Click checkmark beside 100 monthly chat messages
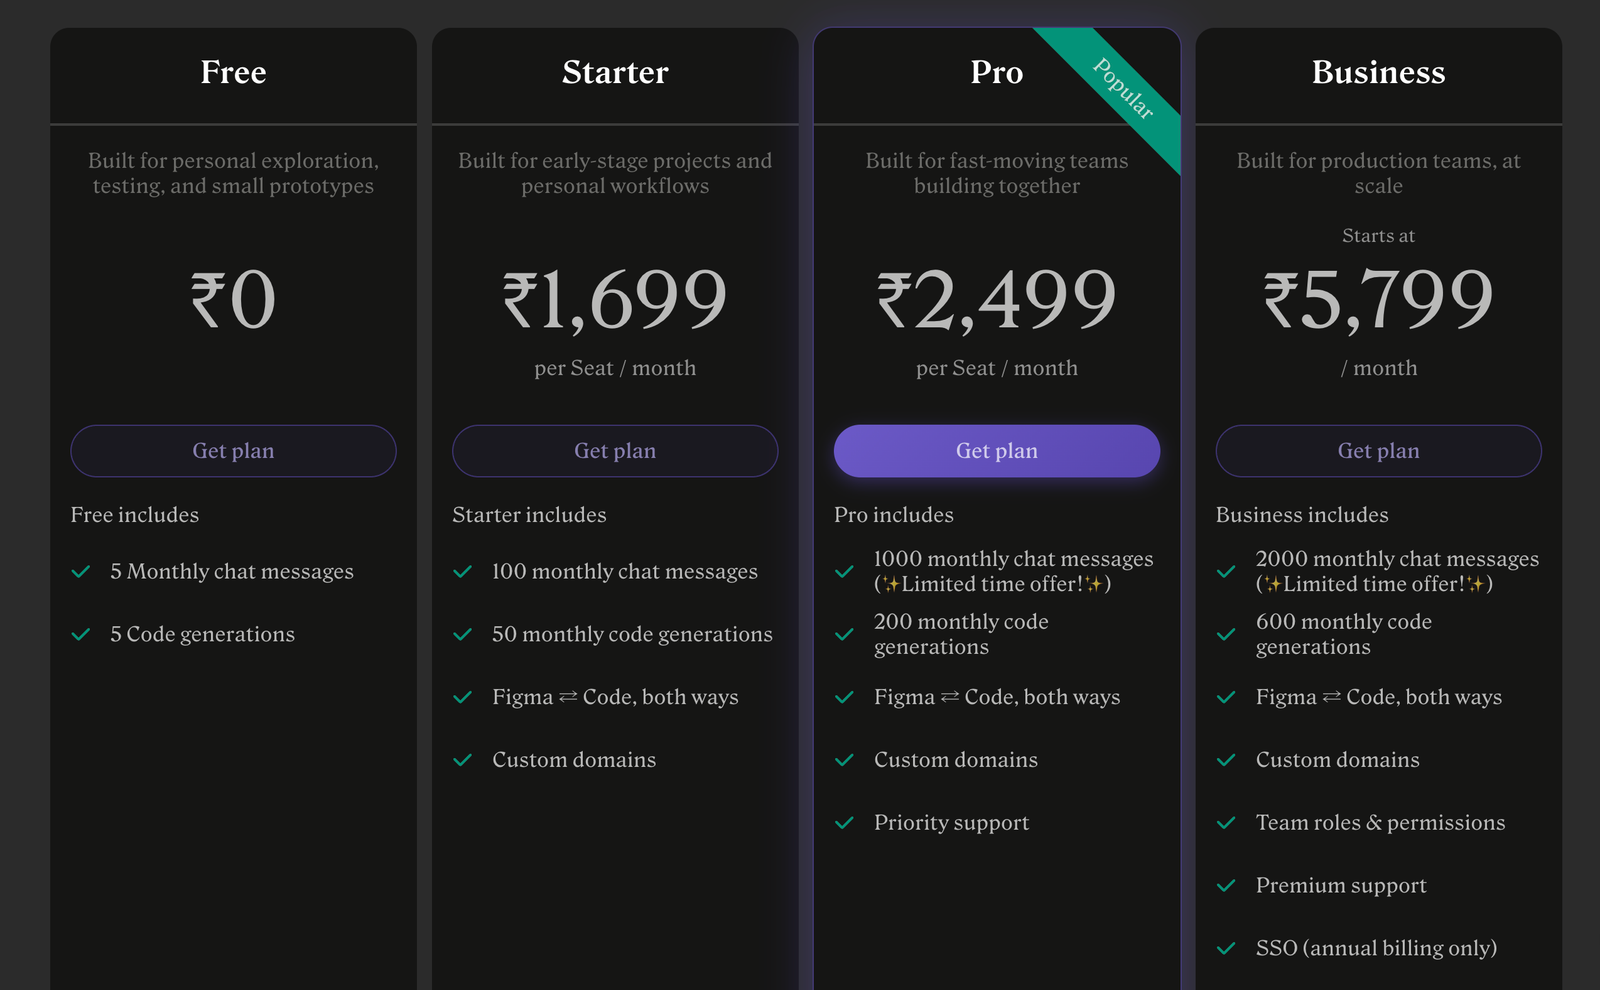Image resolution: width=1600 pixels, height=990 pixels. click(x=463, y=572)
